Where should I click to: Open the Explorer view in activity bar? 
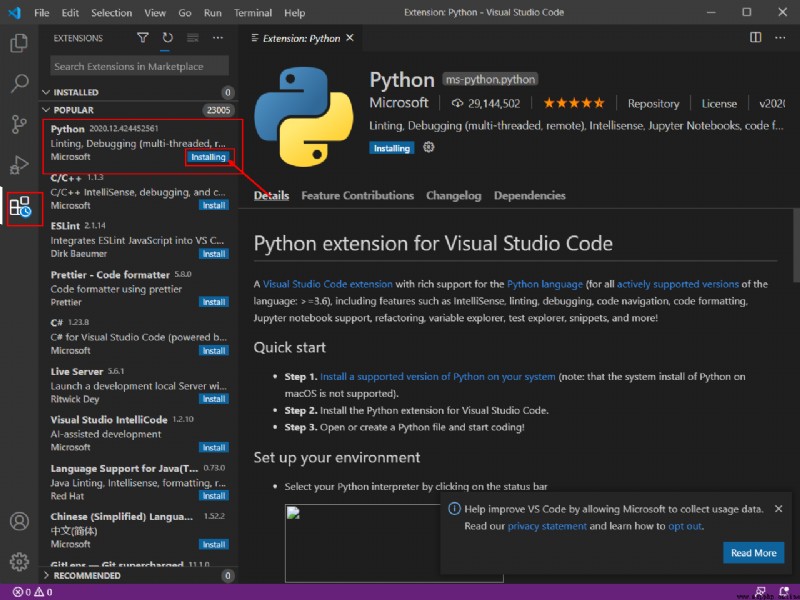19,43
